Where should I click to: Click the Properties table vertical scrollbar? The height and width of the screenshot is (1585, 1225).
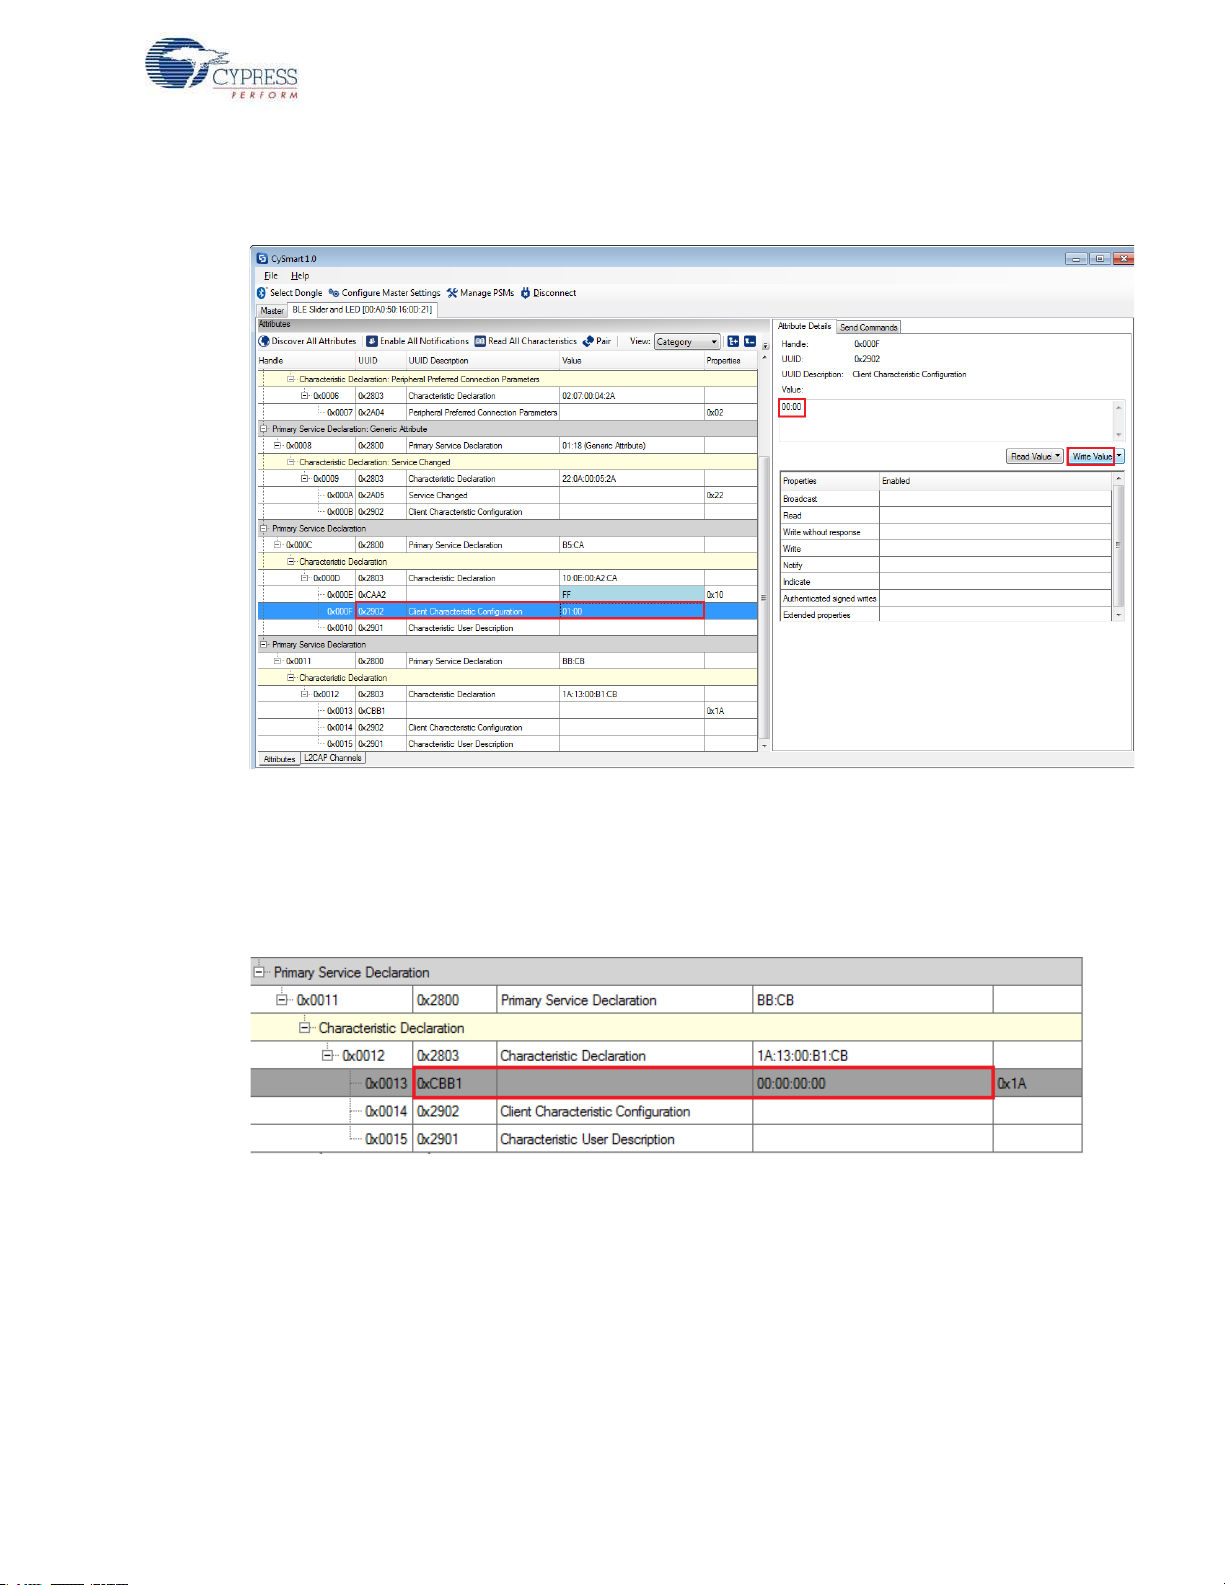(x=1118, y=546)
